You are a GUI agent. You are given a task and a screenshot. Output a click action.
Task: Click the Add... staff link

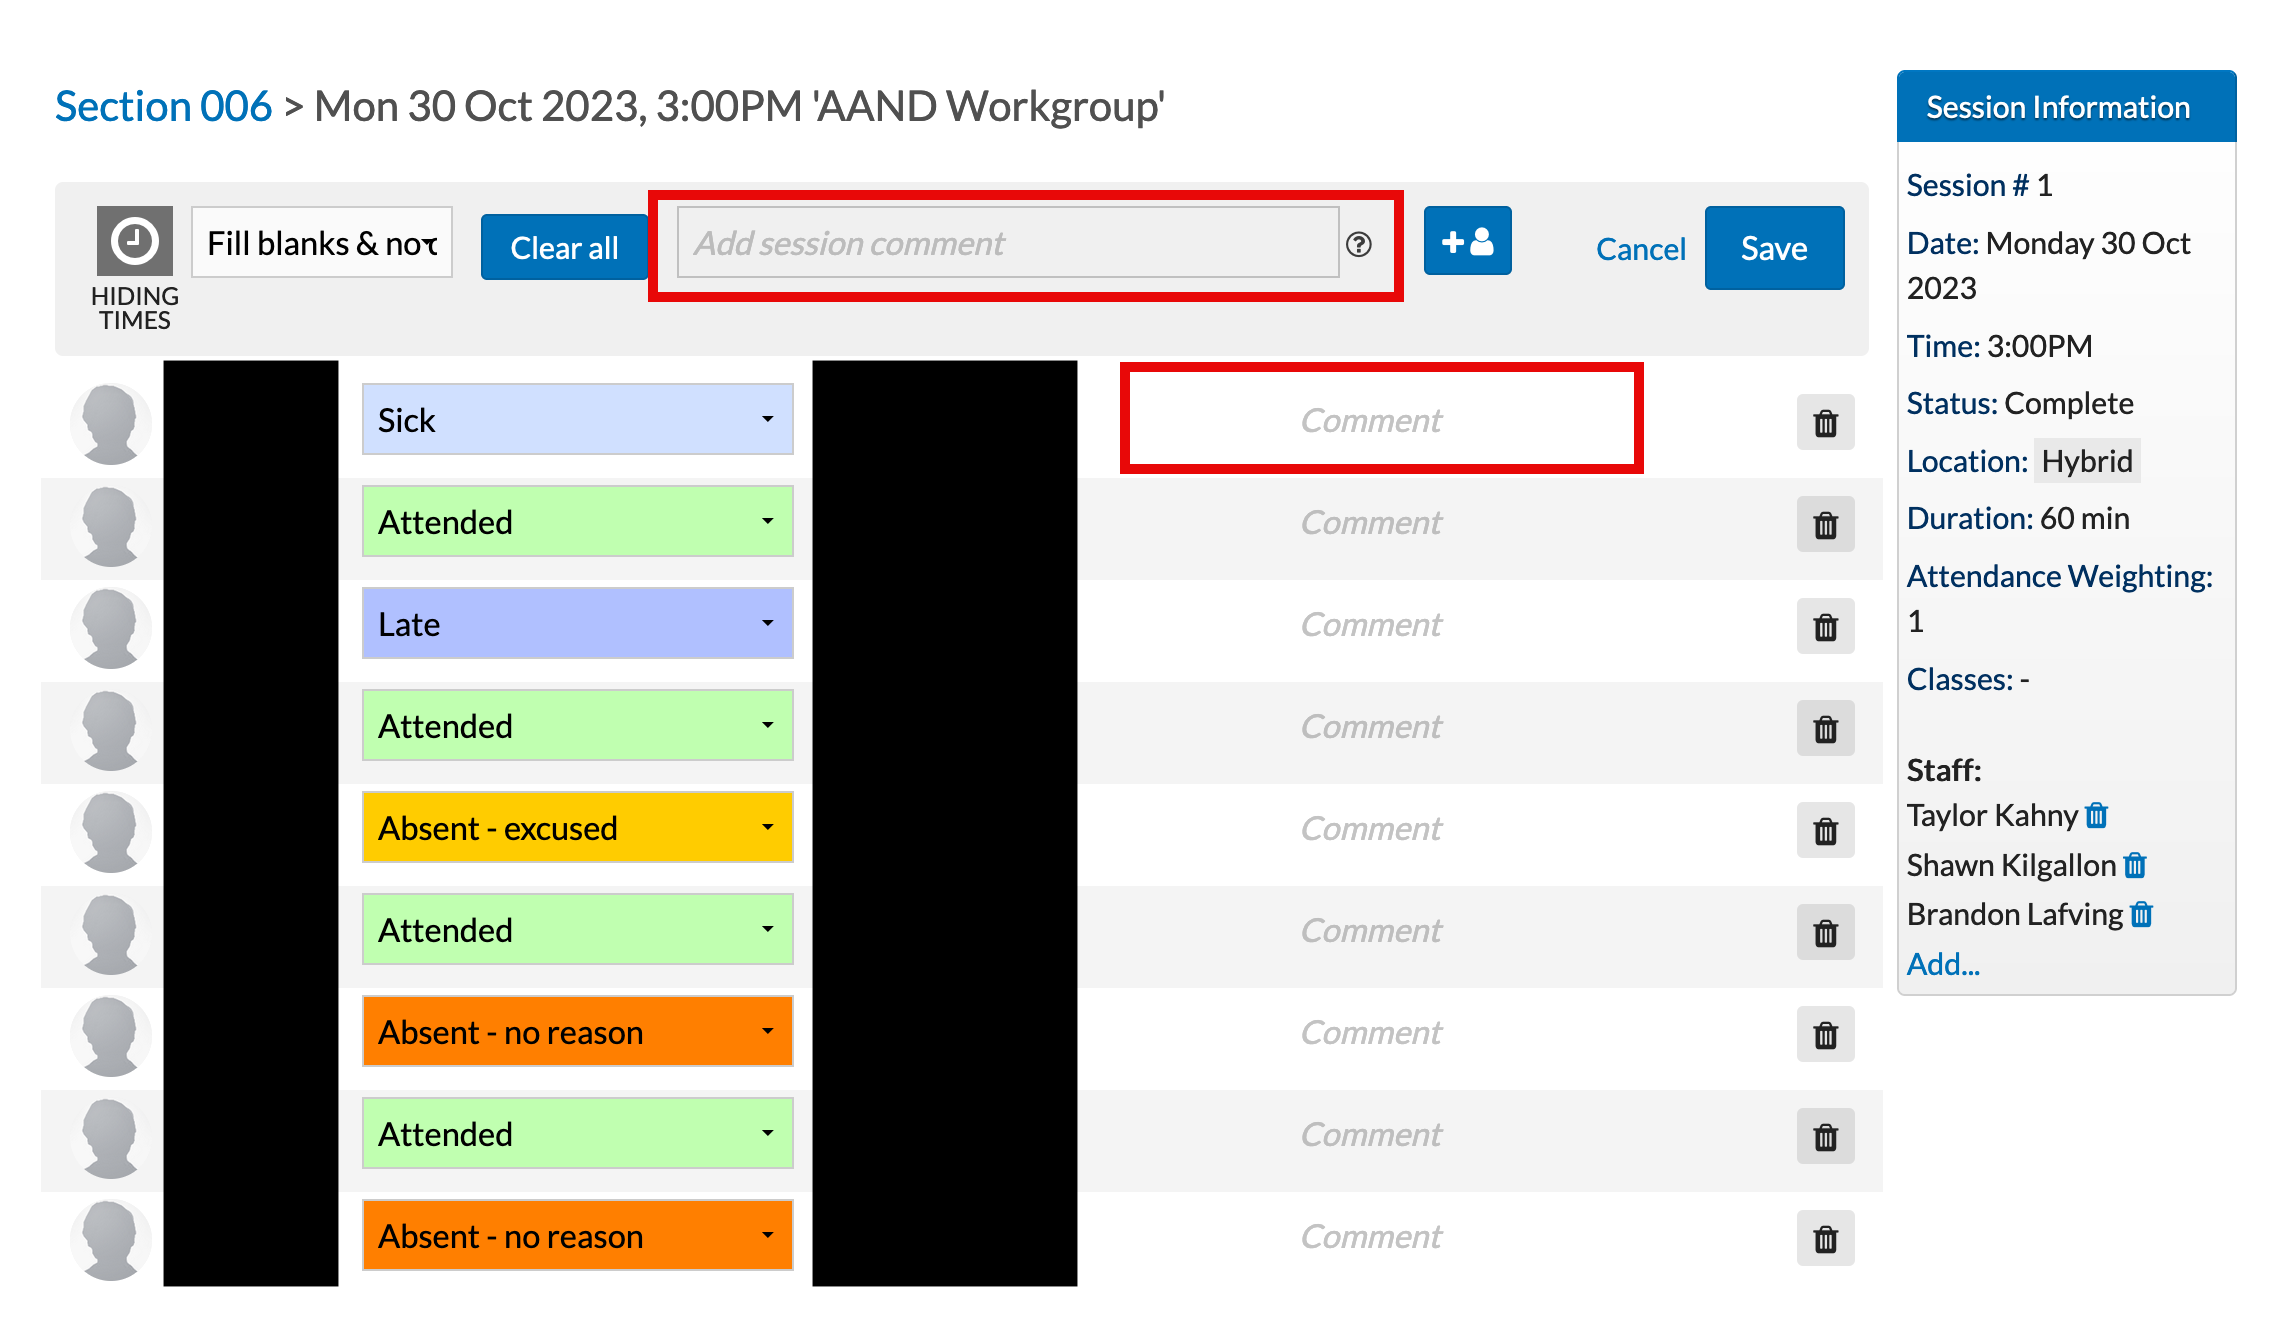1942,964
